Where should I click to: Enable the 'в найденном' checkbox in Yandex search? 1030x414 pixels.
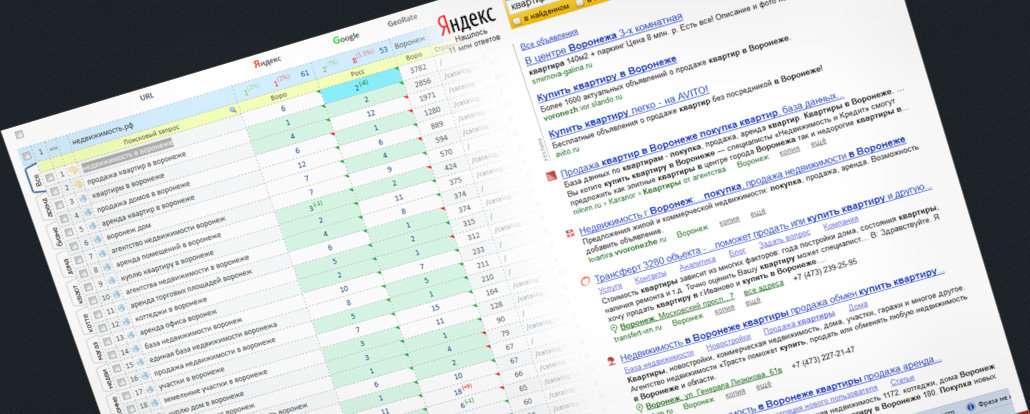click(517, 22)
